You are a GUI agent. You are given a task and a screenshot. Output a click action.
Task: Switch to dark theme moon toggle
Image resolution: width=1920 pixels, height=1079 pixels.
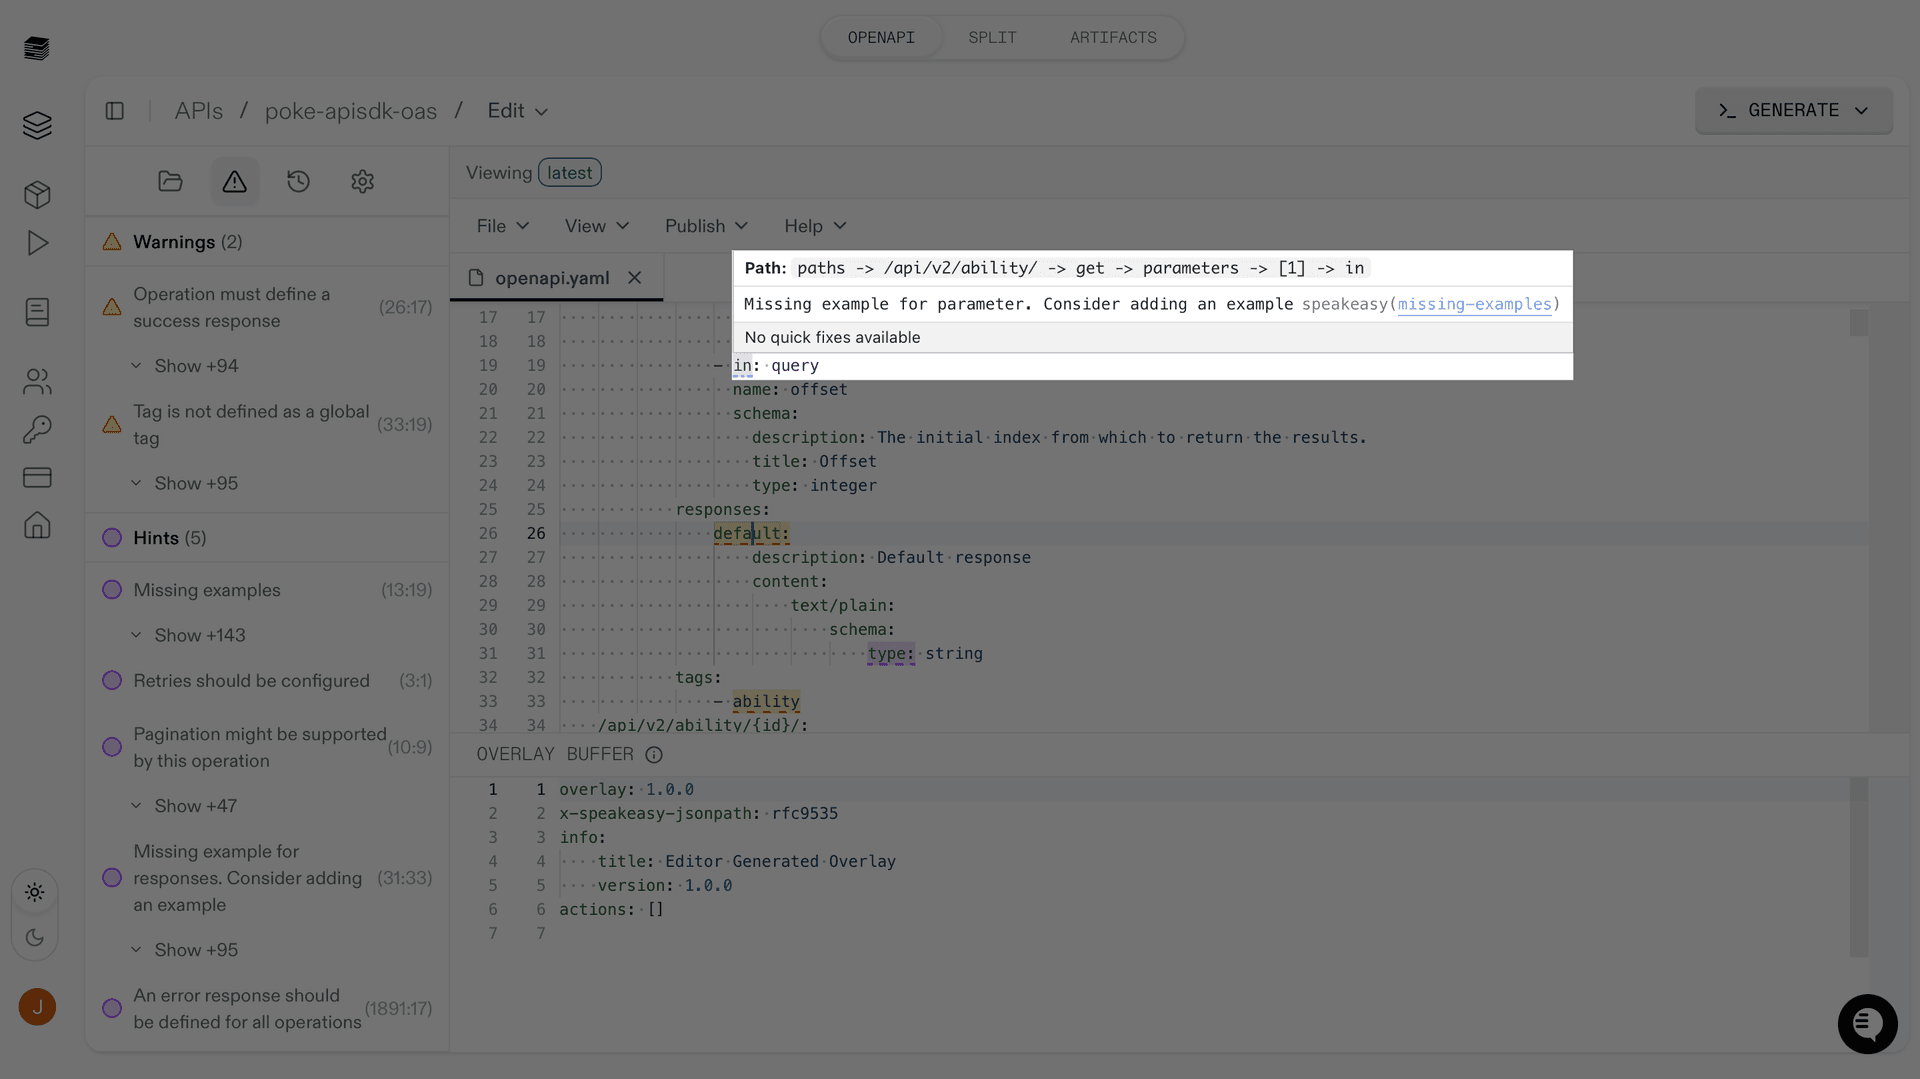coord(35,937)
